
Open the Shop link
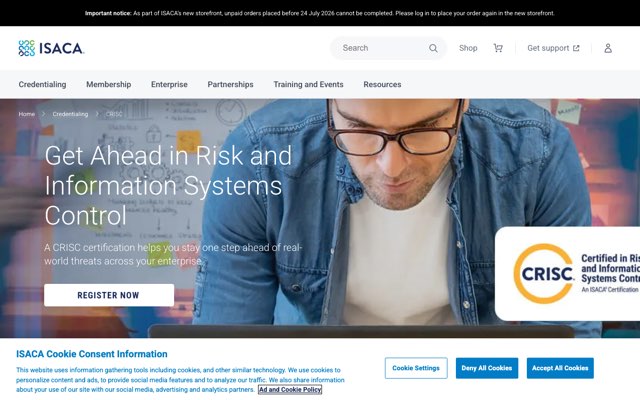coord(468,48)
